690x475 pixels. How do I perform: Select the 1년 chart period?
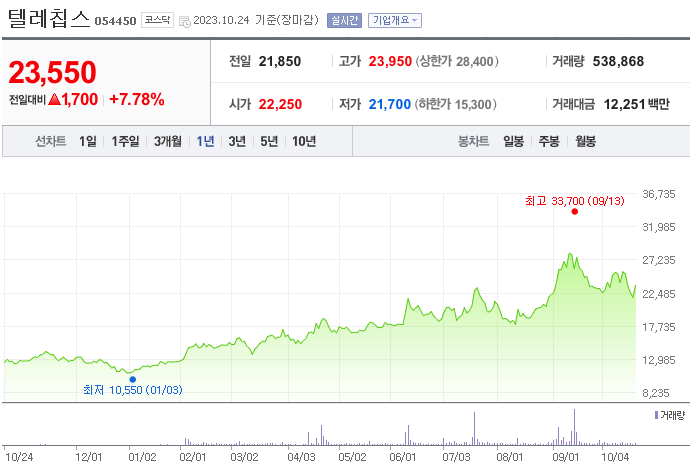[205, 141]
